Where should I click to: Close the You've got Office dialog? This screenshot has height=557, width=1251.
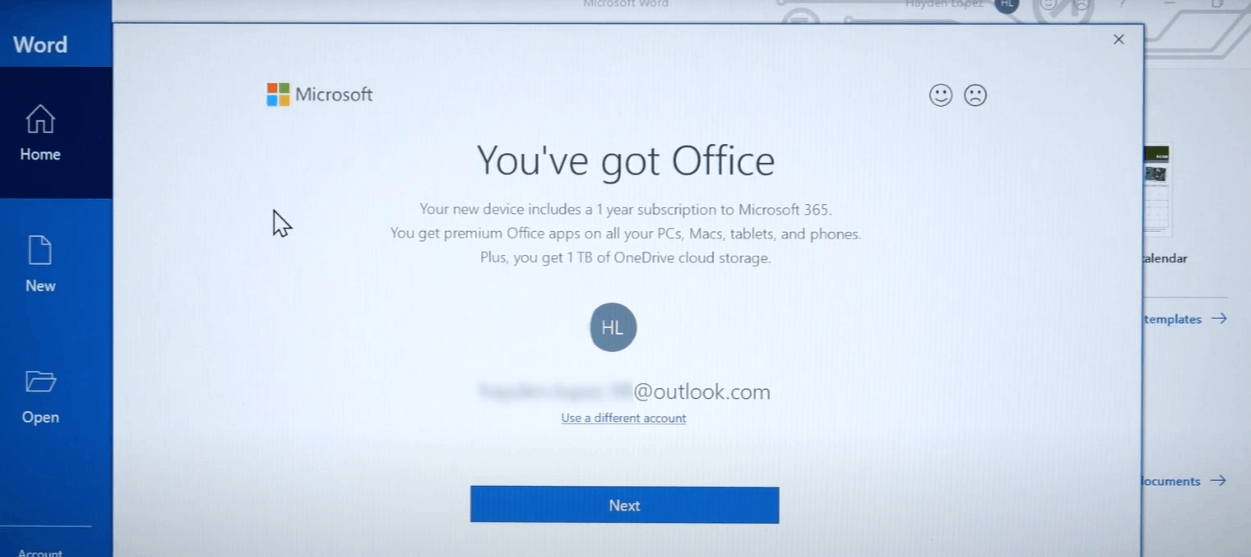[1118, 40]
